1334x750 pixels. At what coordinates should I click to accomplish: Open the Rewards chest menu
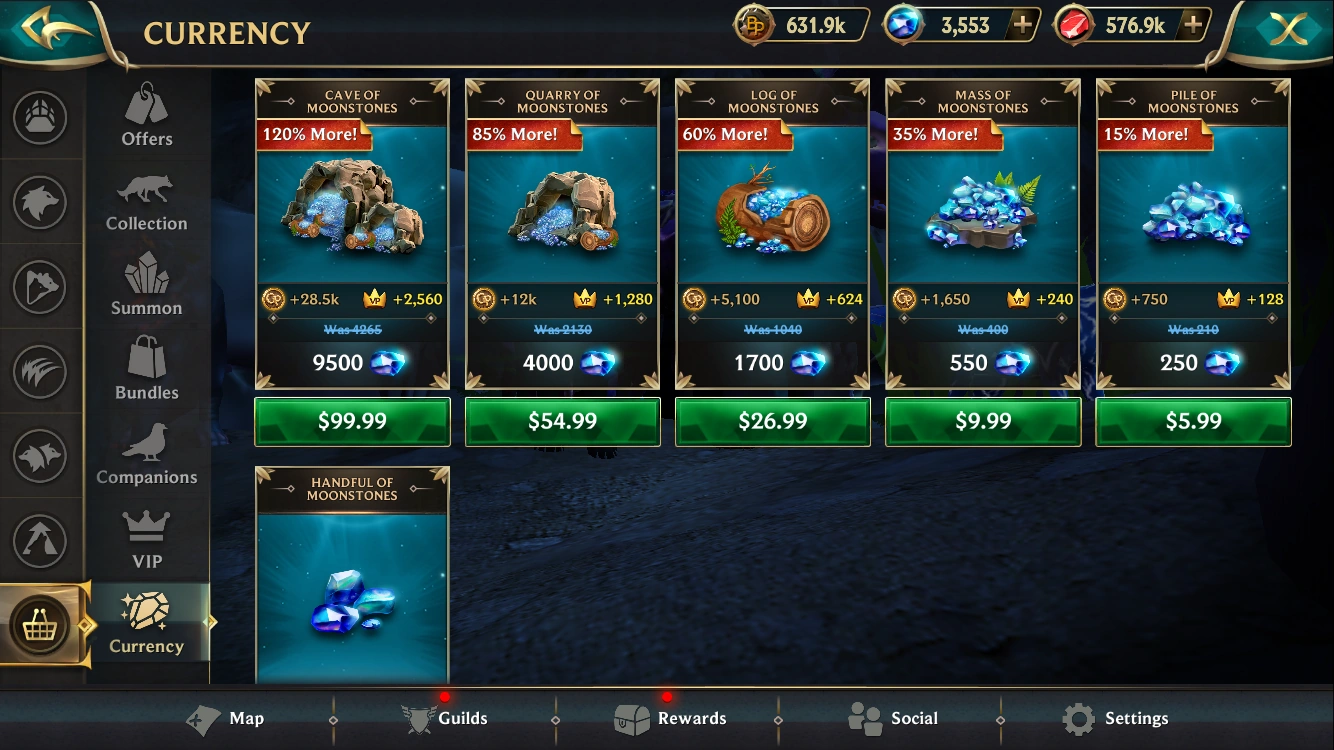pos(670,718)
